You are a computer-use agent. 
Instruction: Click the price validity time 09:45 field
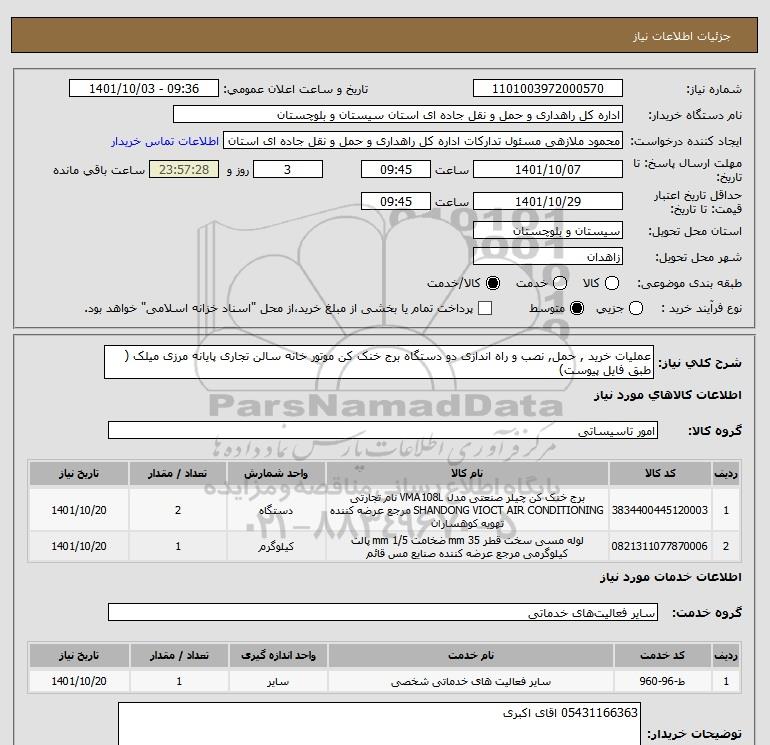point(396,201)
